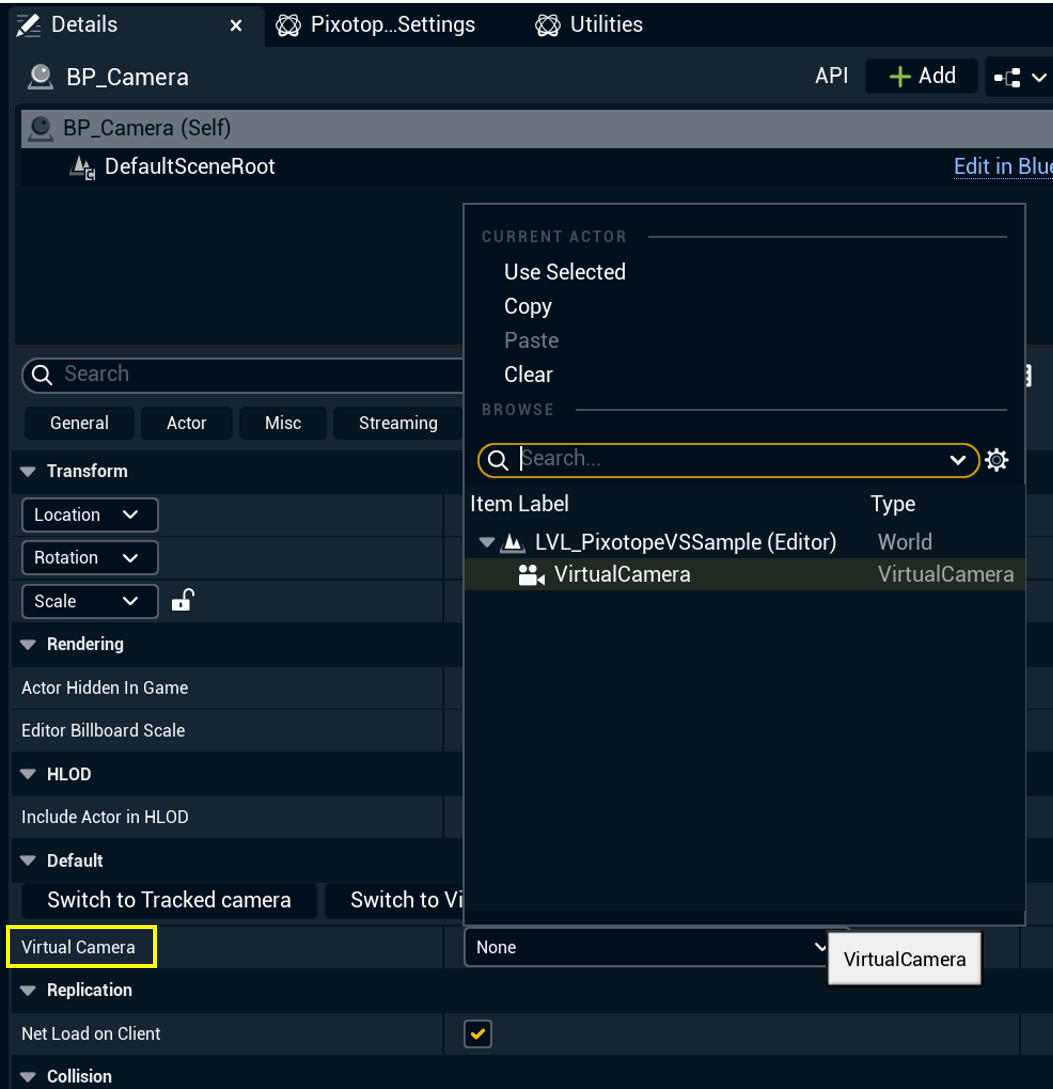
Task: Click the level icon beside LVL_PixotopeVSSample
Action: pyautogui.click(x=513, y=542)
